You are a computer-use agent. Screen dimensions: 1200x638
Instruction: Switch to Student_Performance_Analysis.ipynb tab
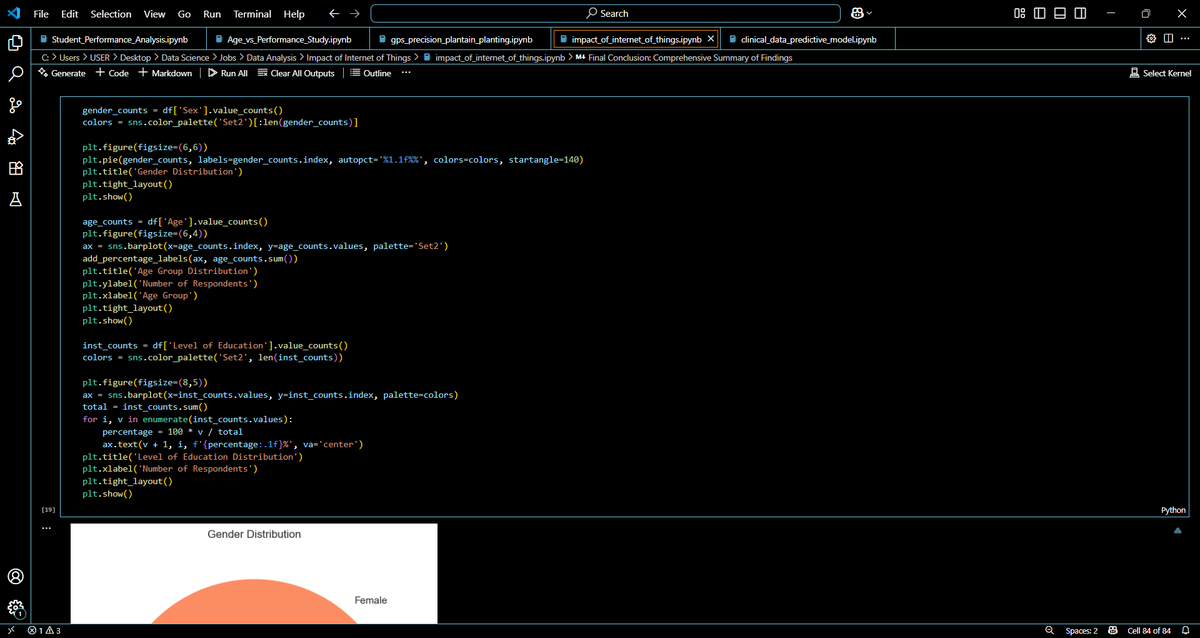[x=118, y=39]
